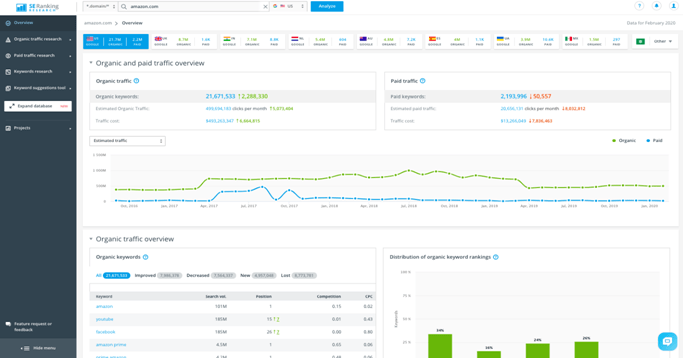
Task: Open the notifications bell icon
Action: [656, 6]
